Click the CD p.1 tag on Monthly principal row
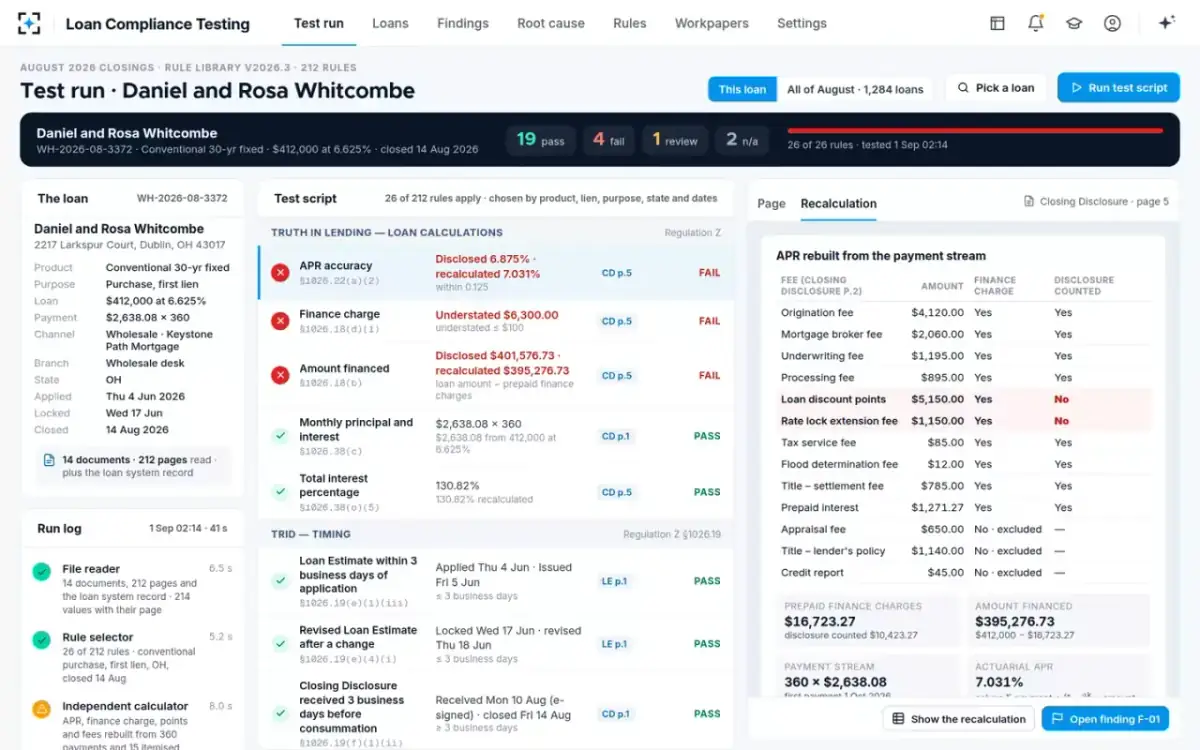Image resolution: width=1200 pixels, height=750 pixels. [616, 436]
